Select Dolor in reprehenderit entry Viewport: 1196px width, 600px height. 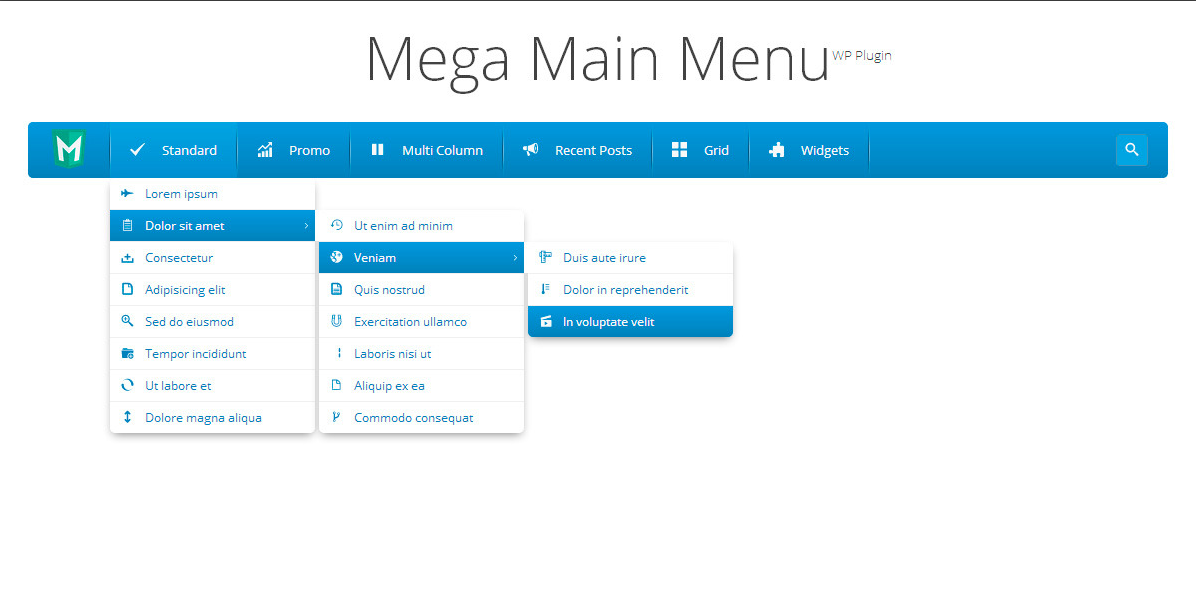630,290
